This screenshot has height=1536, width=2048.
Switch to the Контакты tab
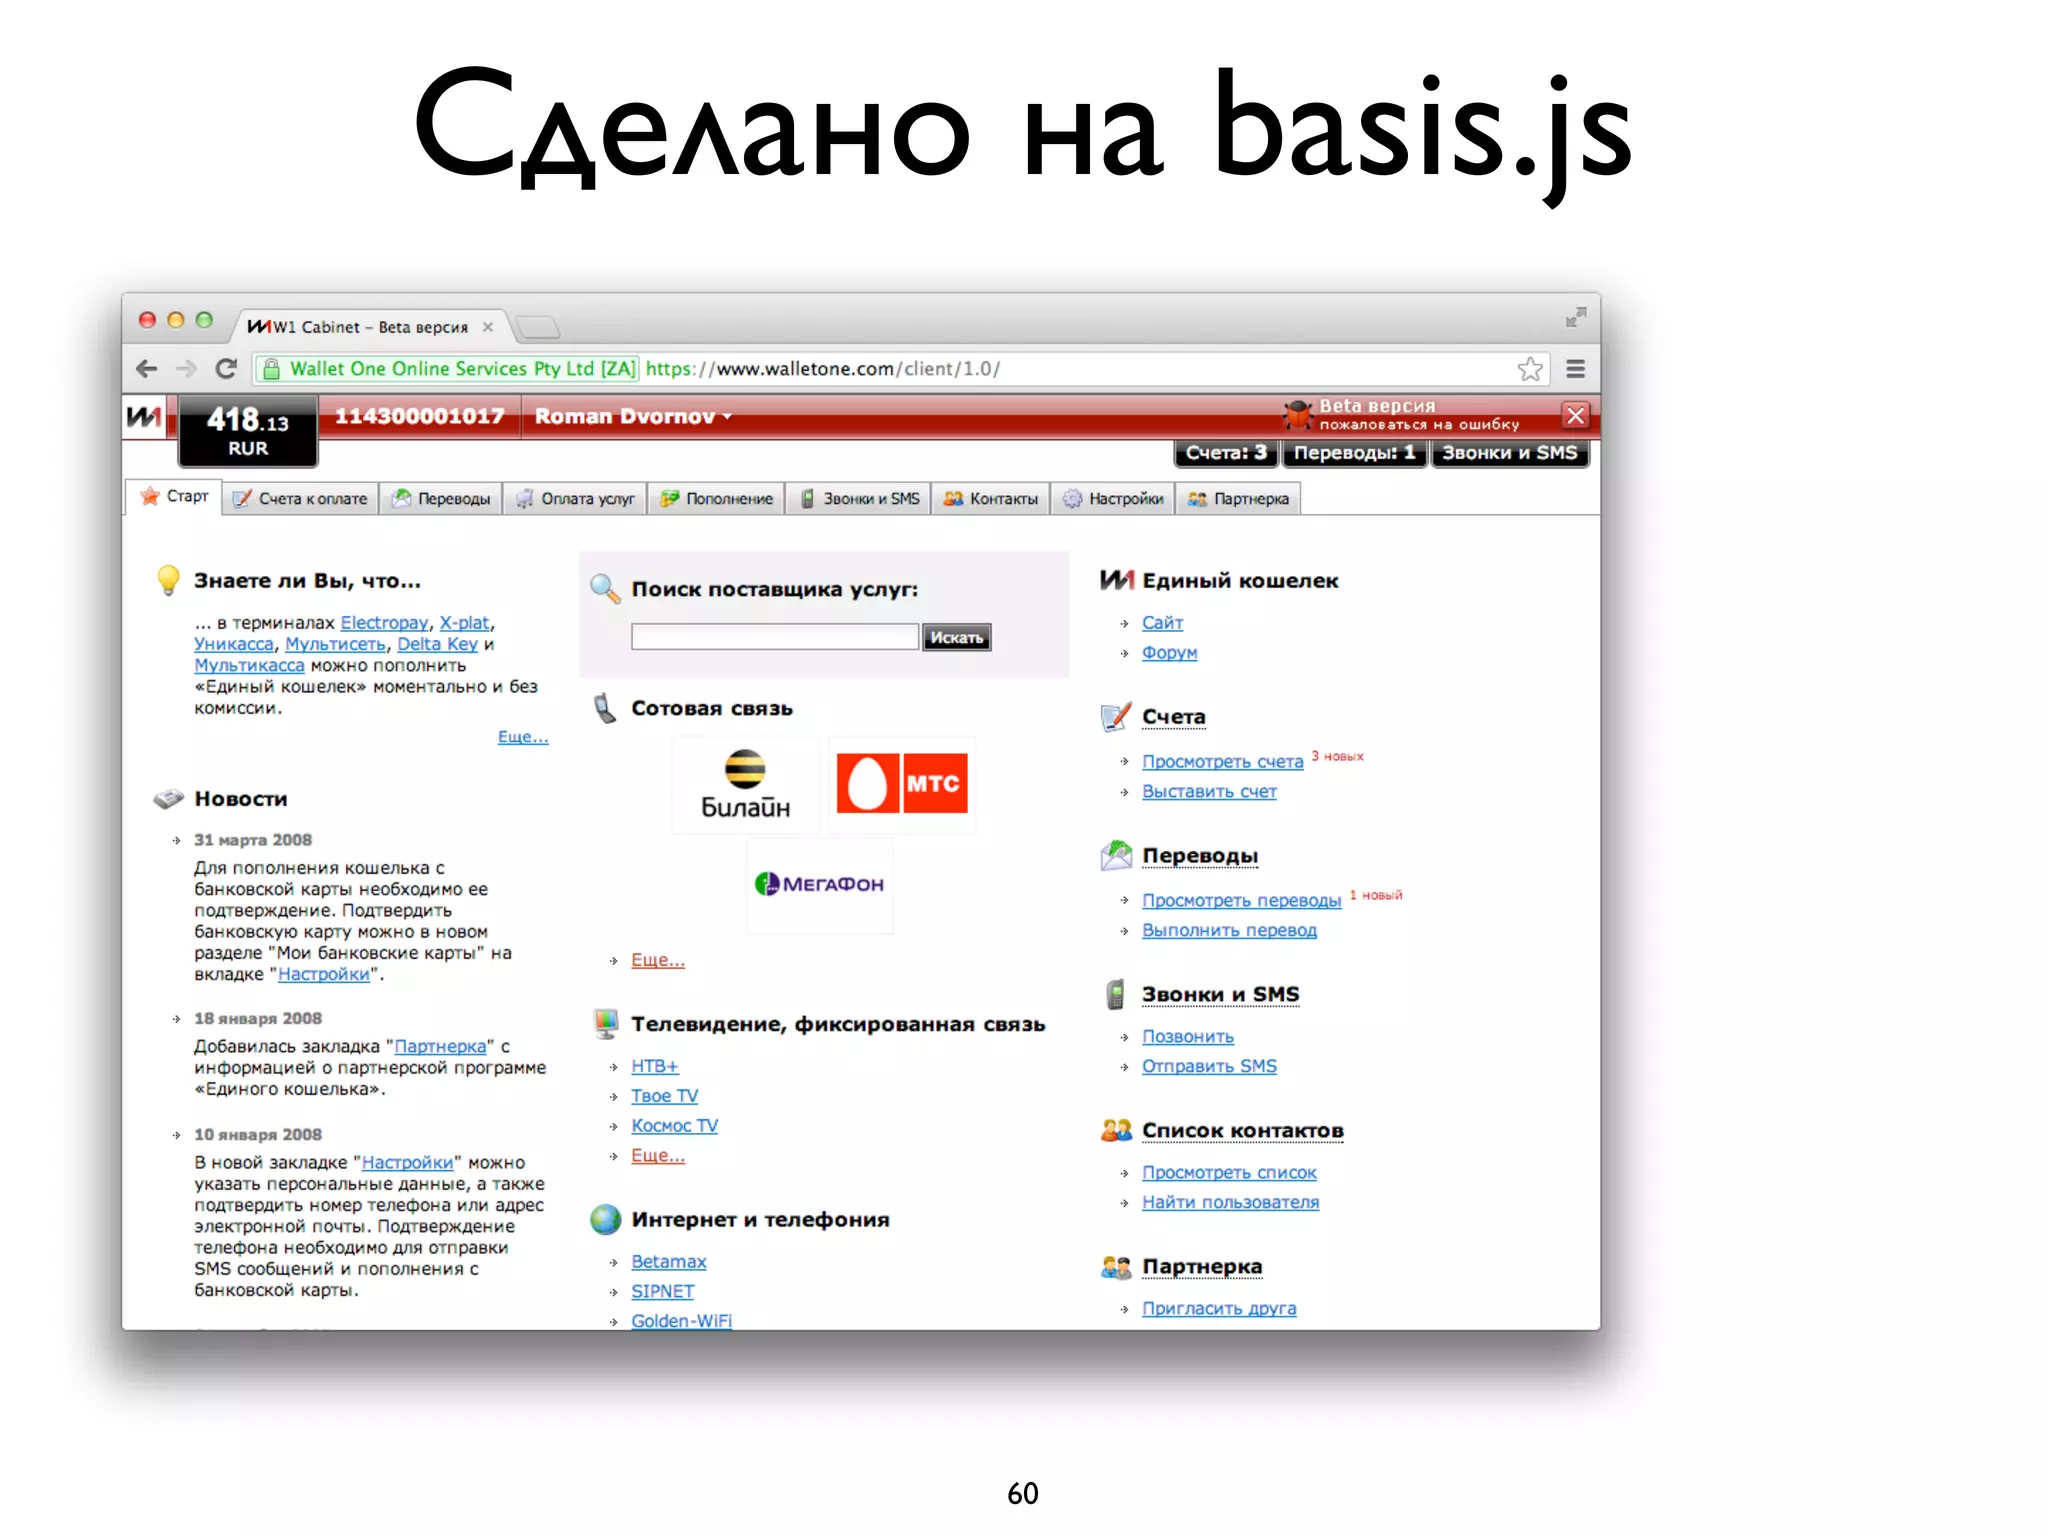coord(991,499)
